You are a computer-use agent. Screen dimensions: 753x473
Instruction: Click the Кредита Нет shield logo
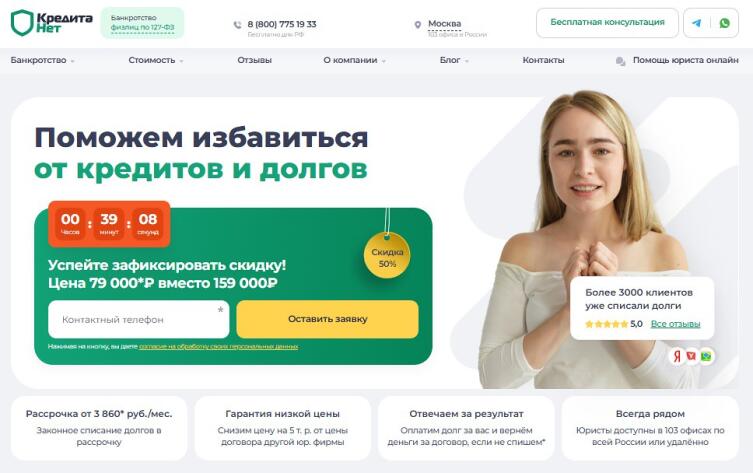click(x=51, y=23)
